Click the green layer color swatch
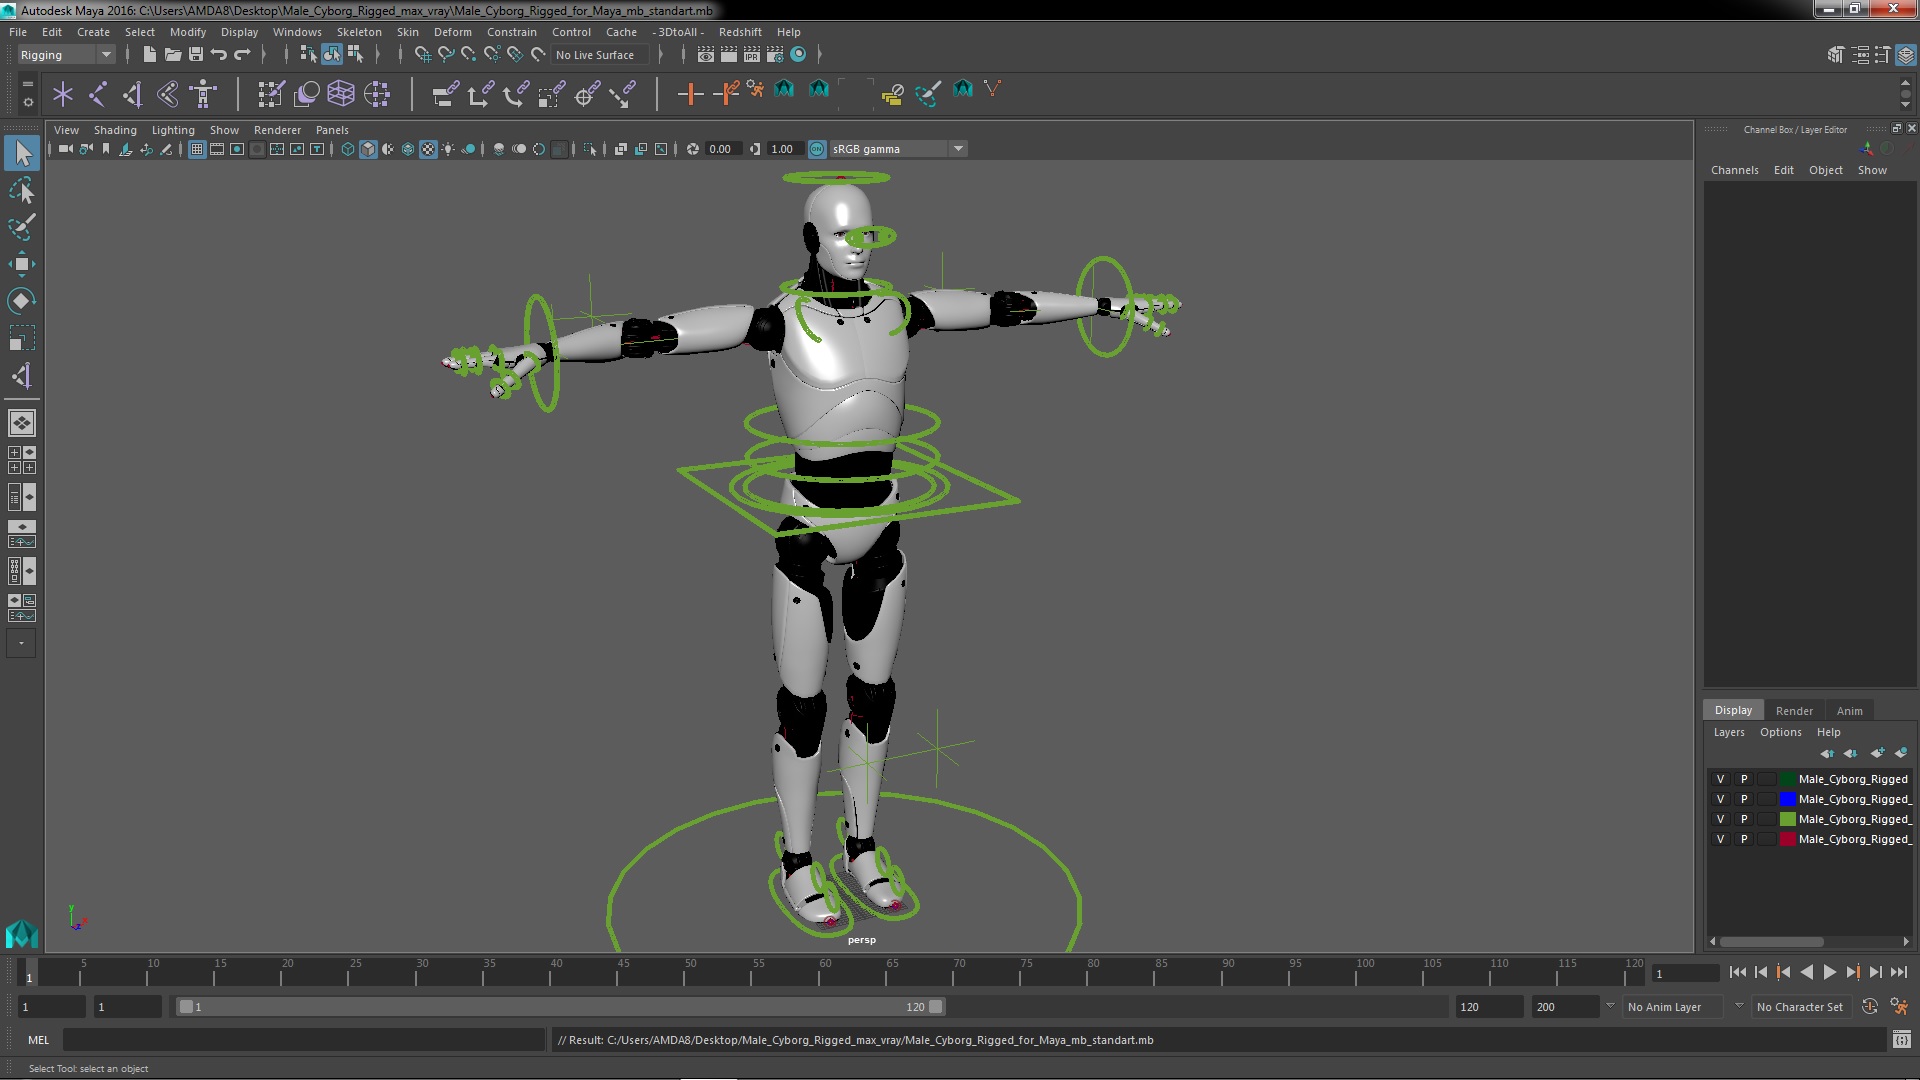 point(1787,819)
